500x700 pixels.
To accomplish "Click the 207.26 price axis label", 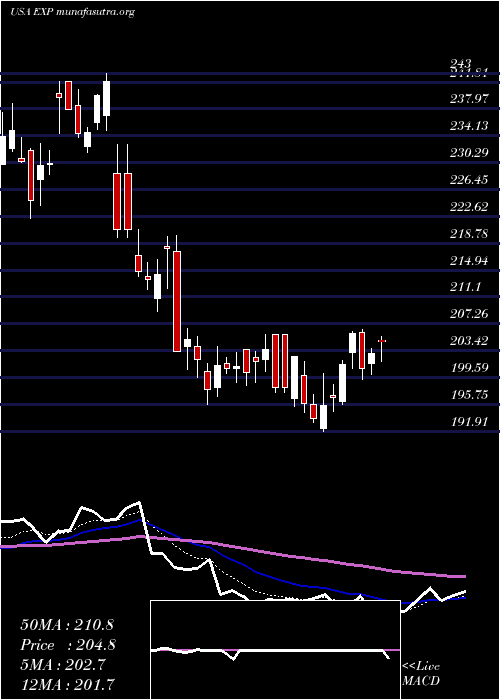I will click(469, 314).
